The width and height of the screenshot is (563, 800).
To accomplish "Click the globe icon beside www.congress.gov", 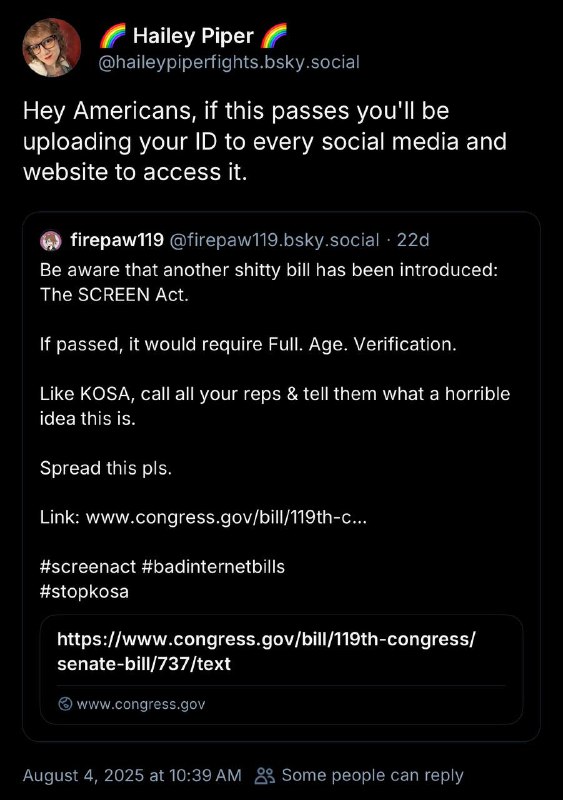I will pyautogui.click(x=65, y=704).
